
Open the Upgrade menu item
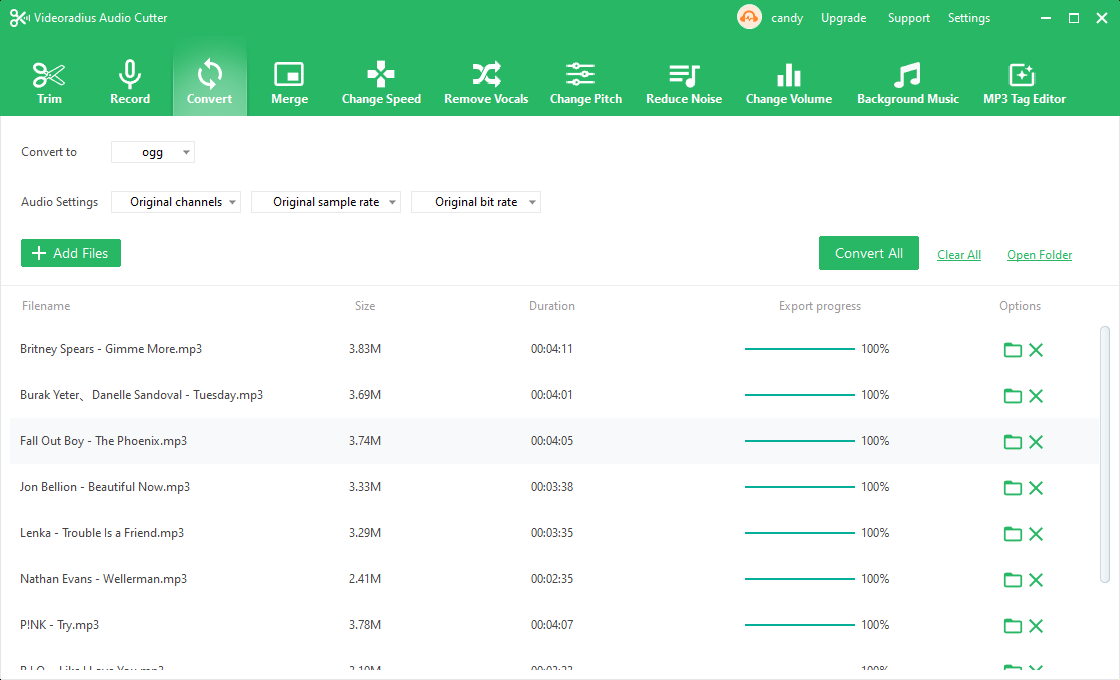point(844,18)
